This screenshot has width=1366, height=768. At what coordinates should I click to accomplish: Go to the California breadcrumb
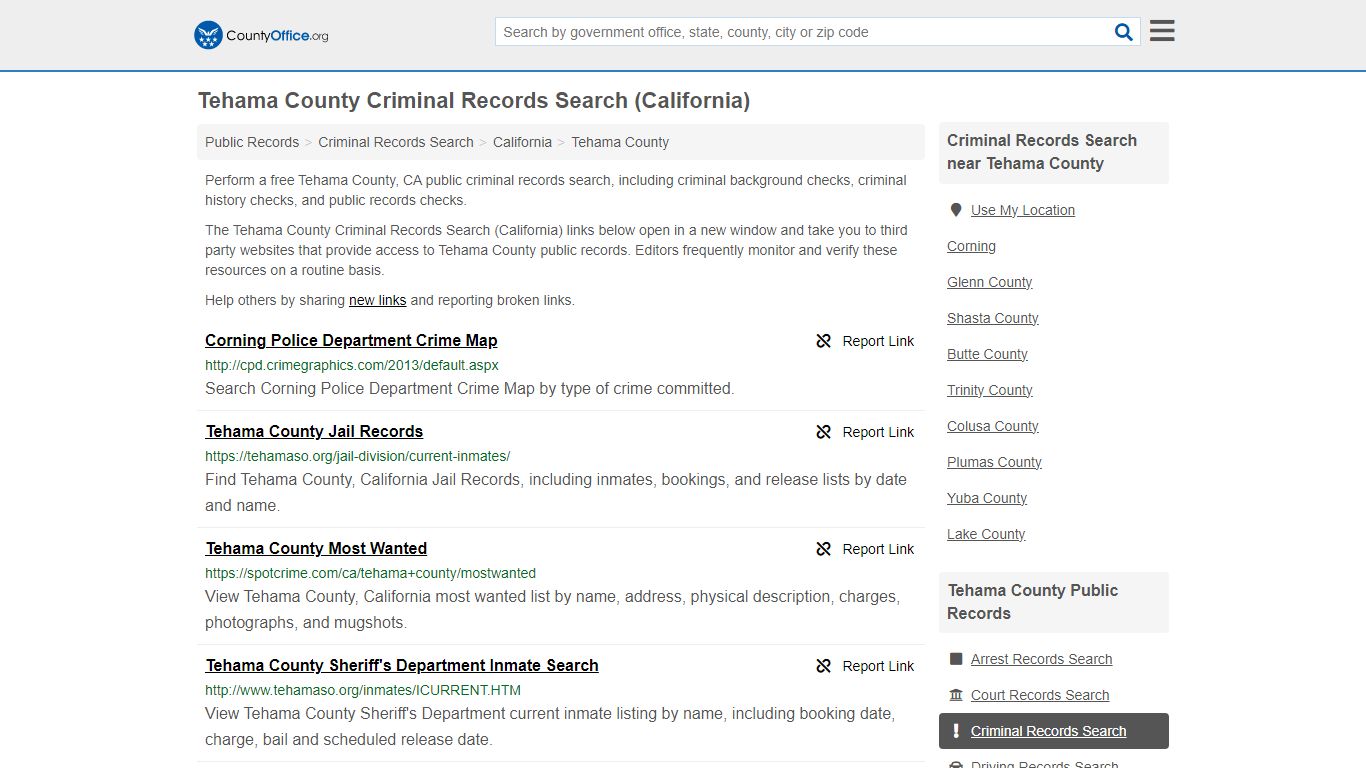[522, 142]
